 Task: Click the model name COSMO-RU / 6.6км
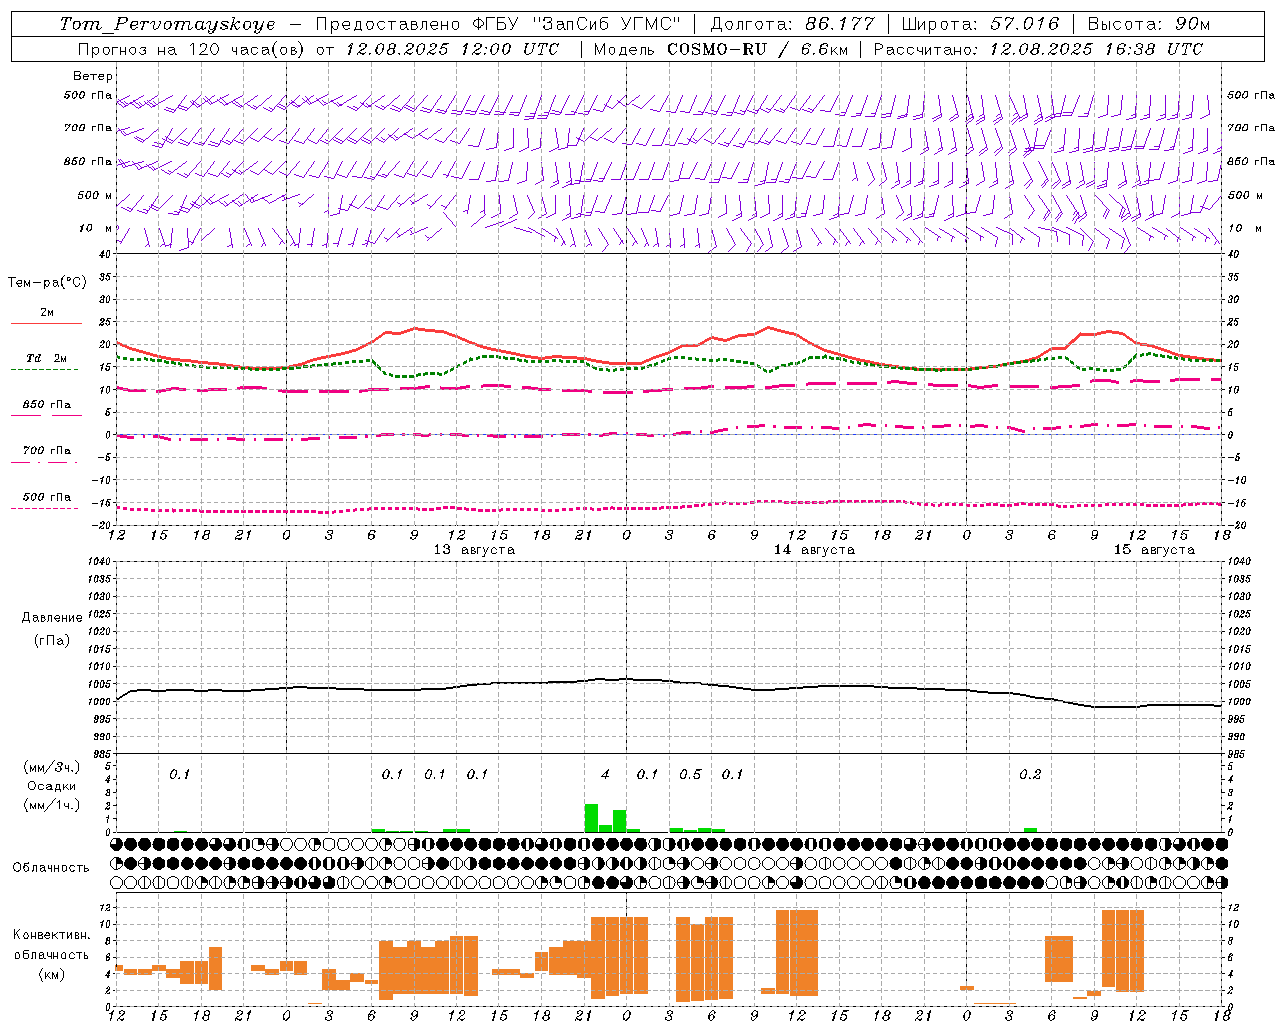(757, 49)
